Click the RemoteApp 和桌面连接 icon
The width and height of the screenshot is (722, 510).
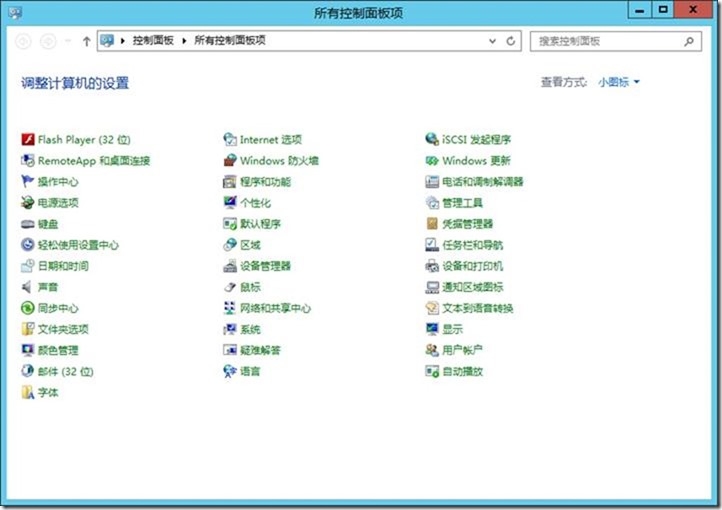[28, 161]
